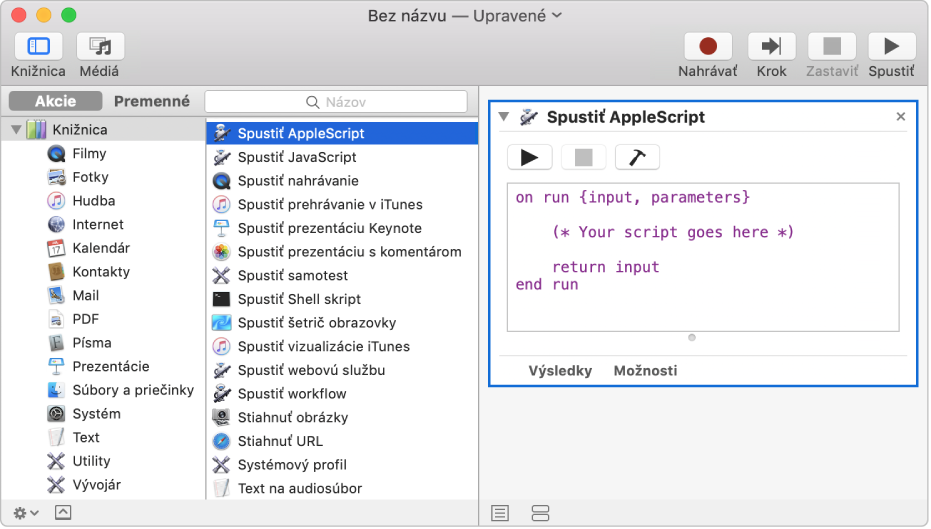Collapse the Spustiť AppleScript action panel
The image size is (931, 529).
pyautogui.click(x=504, y=117)
